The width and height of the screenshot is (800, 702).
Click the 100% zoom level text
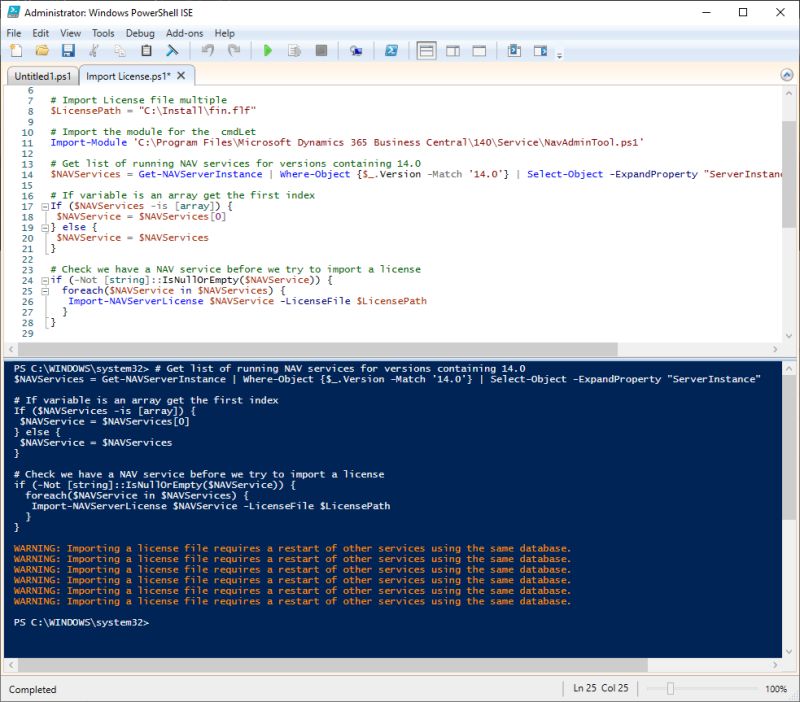[x=776, y=689]
